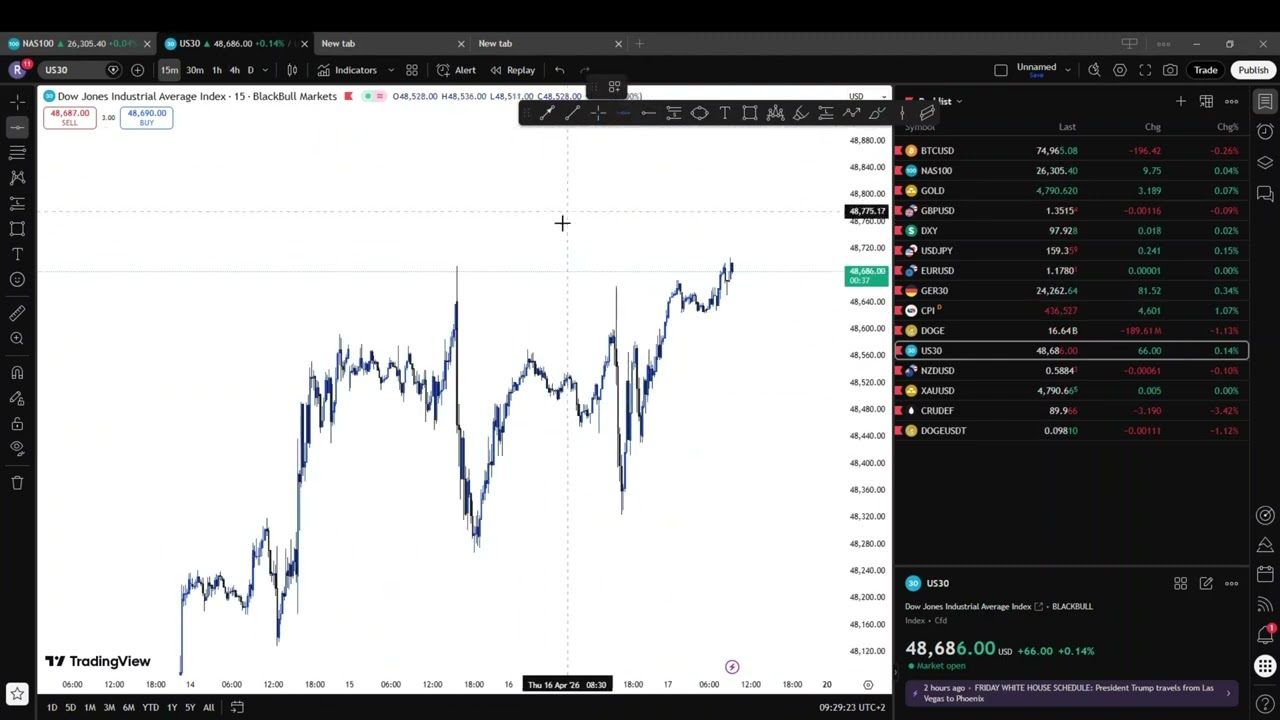Open the user profile avatar menu
Viewport: 1280px width, 720px height.
pos(17,70)
